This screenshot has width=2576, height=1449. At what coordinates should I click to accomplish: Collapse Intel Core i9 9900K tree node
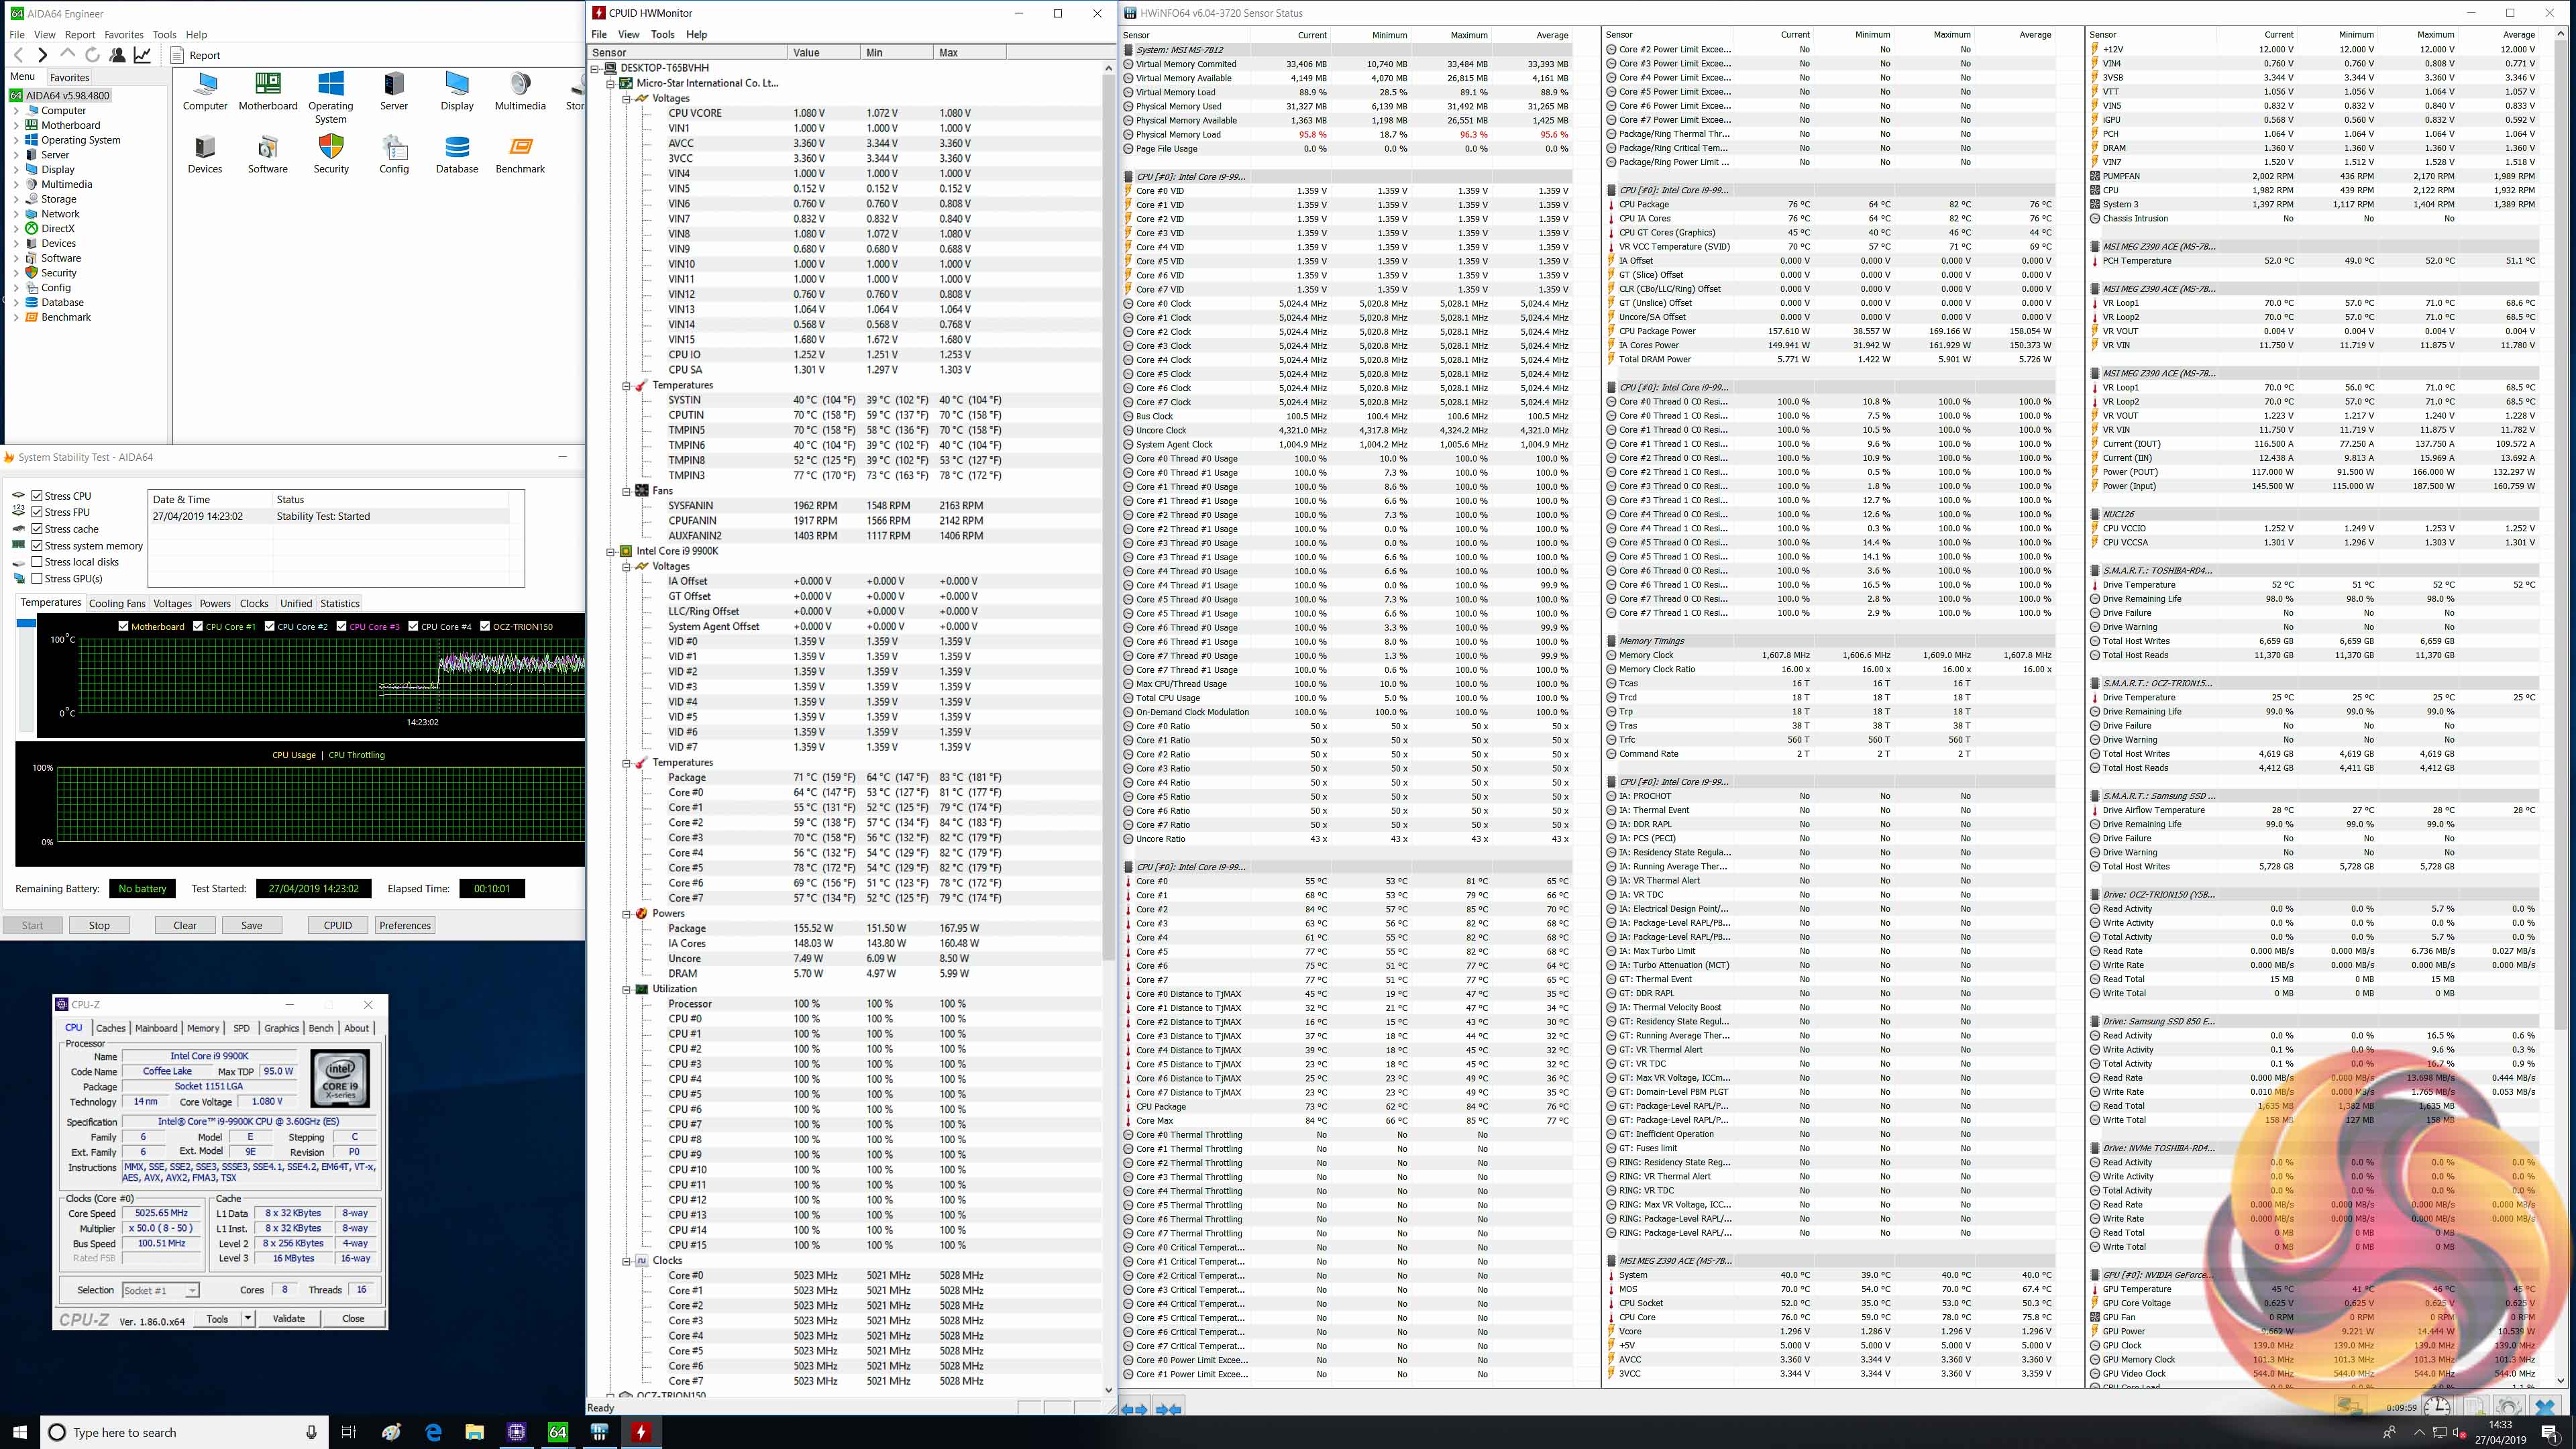click(611, 551)
